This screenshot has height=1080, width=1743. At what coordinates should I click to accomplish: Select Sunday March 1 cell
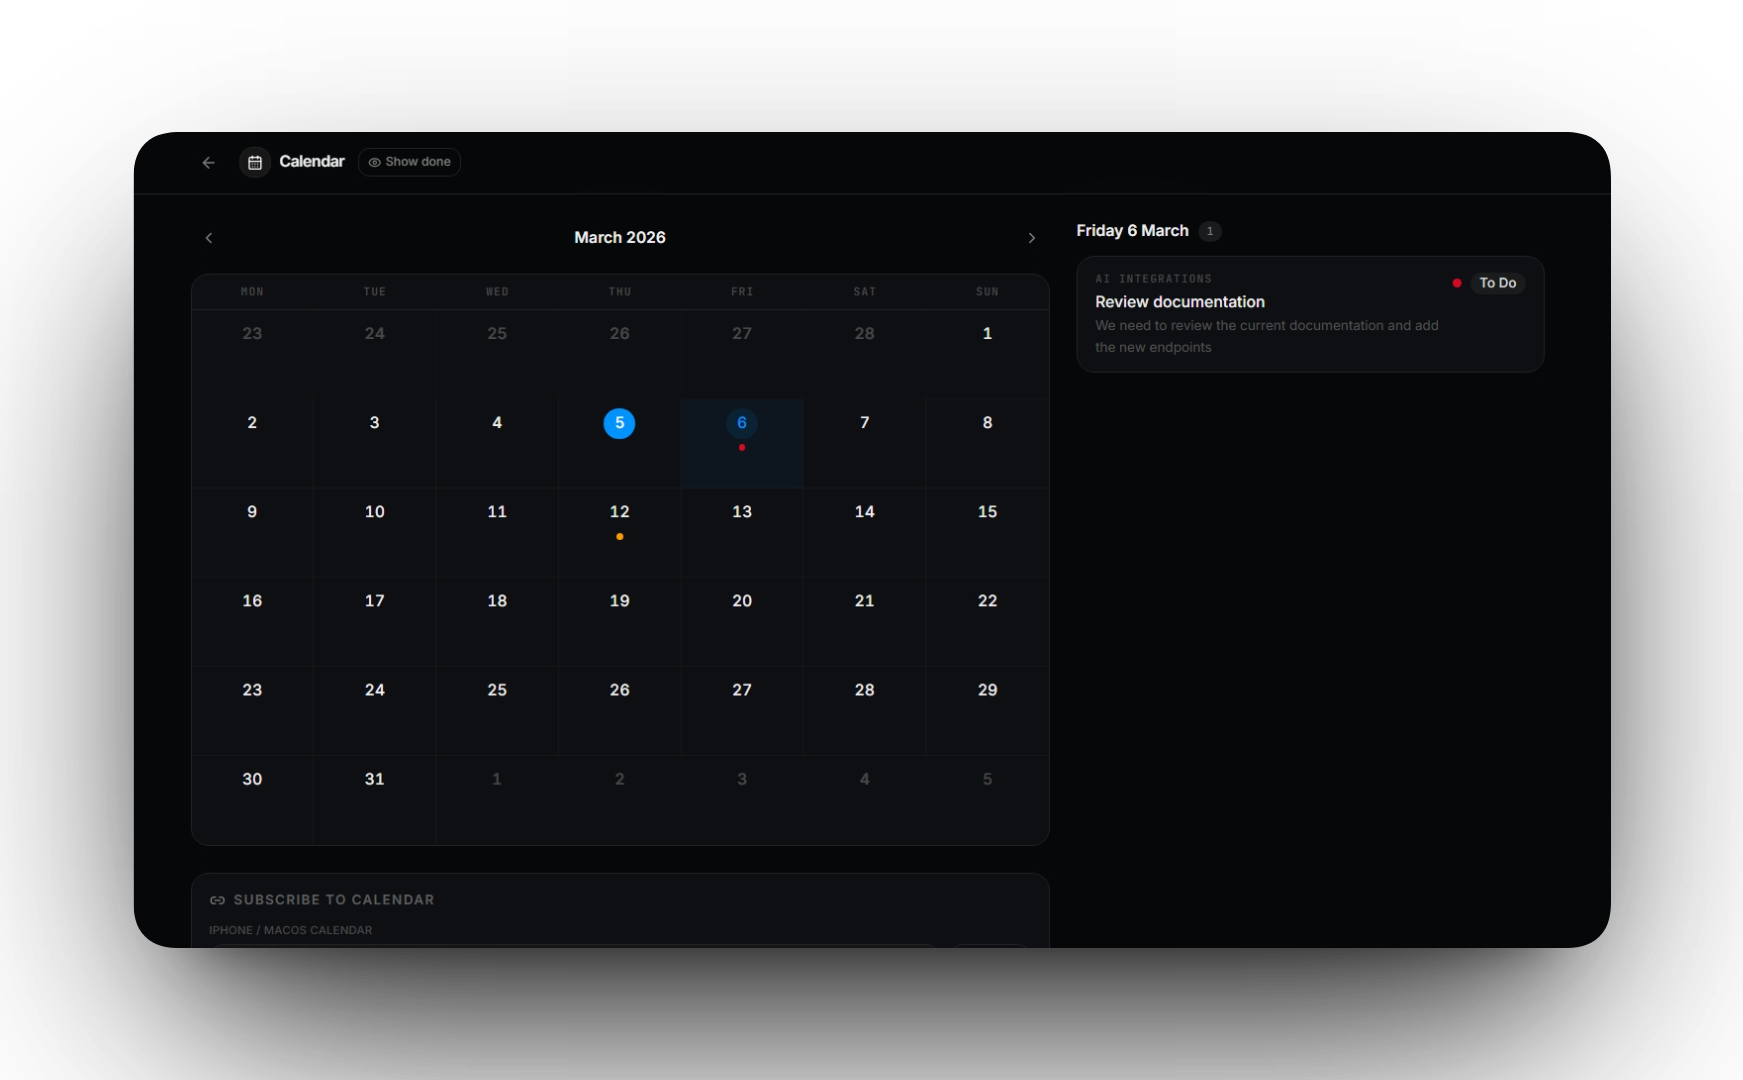(987, 334)
